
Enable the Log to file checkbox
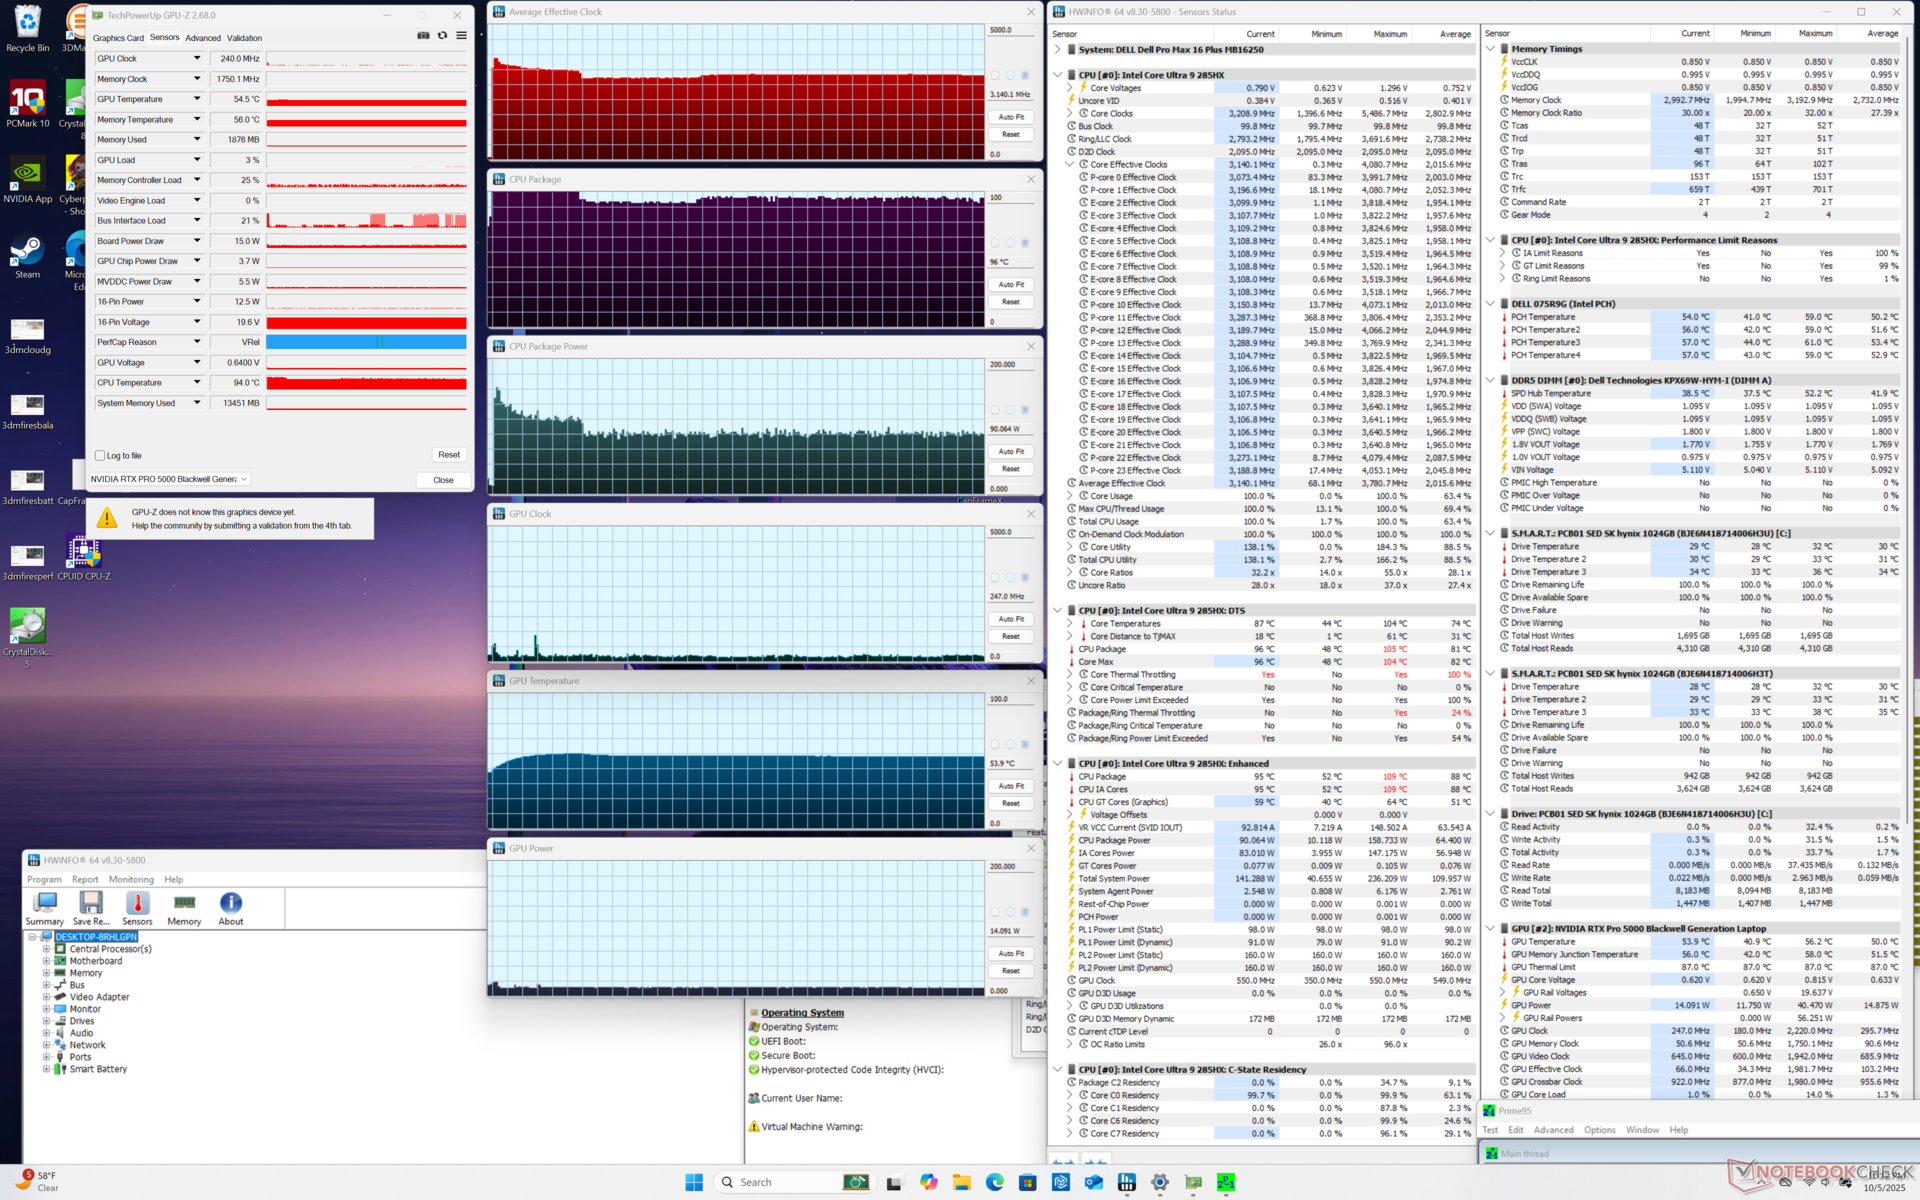pyautogui.click(x=100, y=456)
